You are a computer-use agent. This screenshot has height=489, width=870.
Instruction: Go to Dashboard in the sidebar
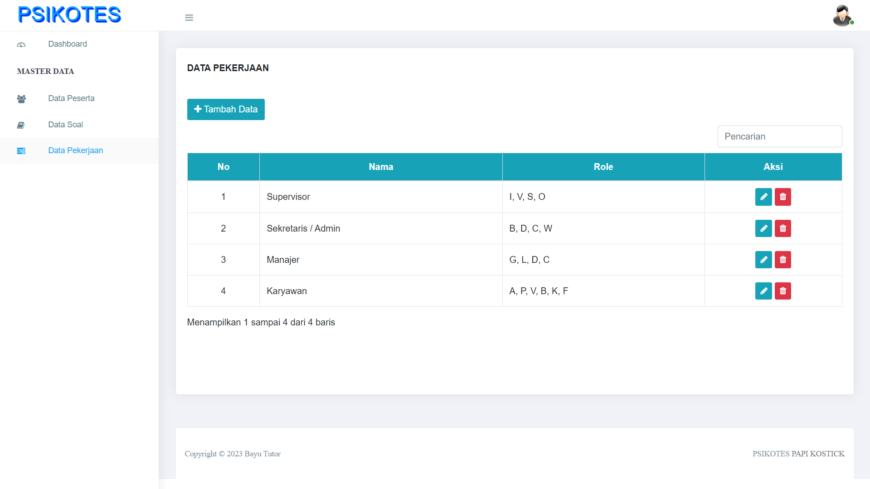(67, 44)
